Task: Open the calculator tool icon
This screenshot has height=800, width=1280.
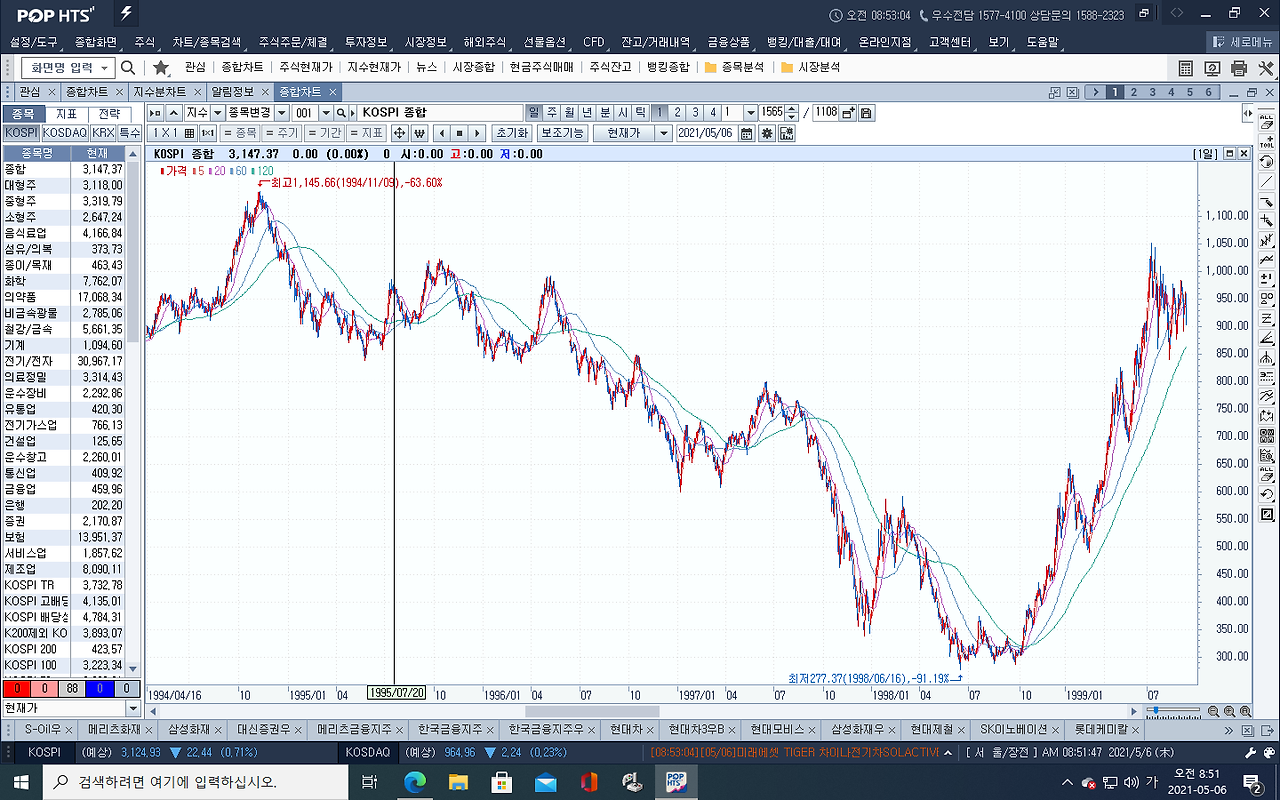Action: [1186, 68]
